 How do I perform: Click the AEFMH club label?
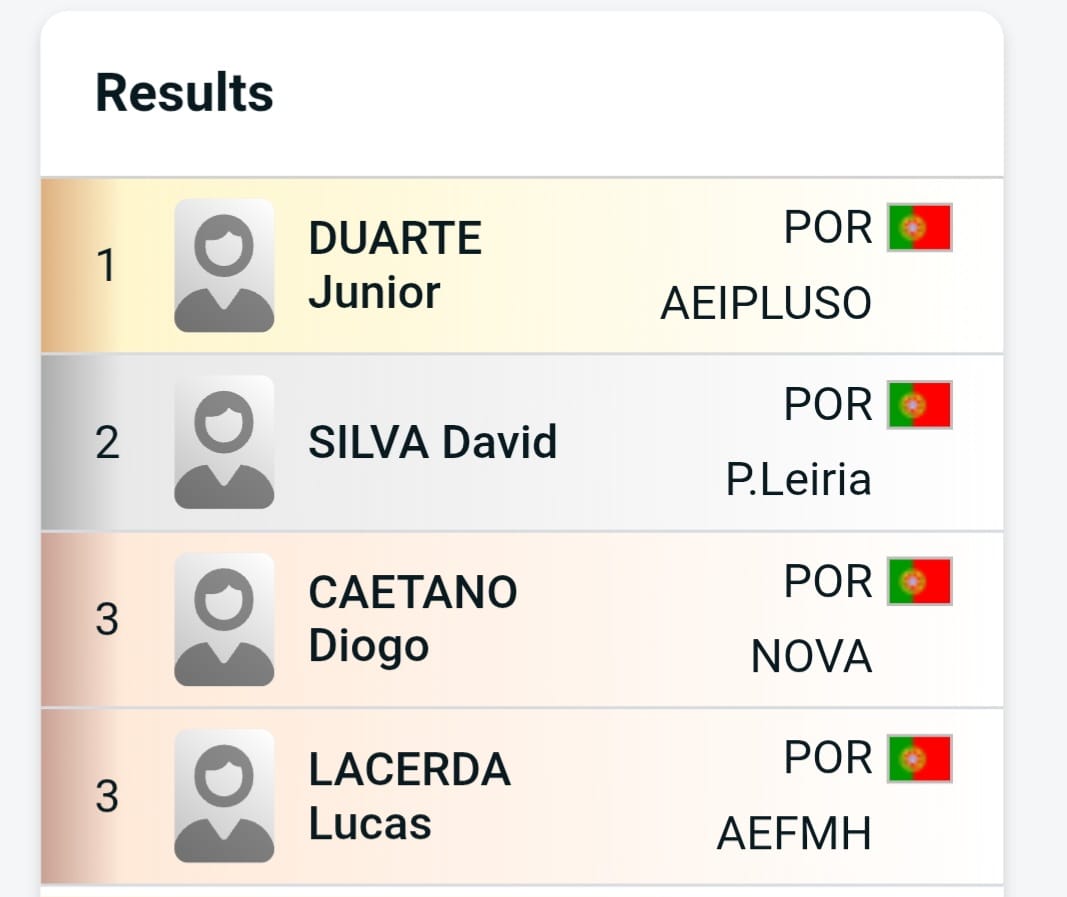point(794,835)
